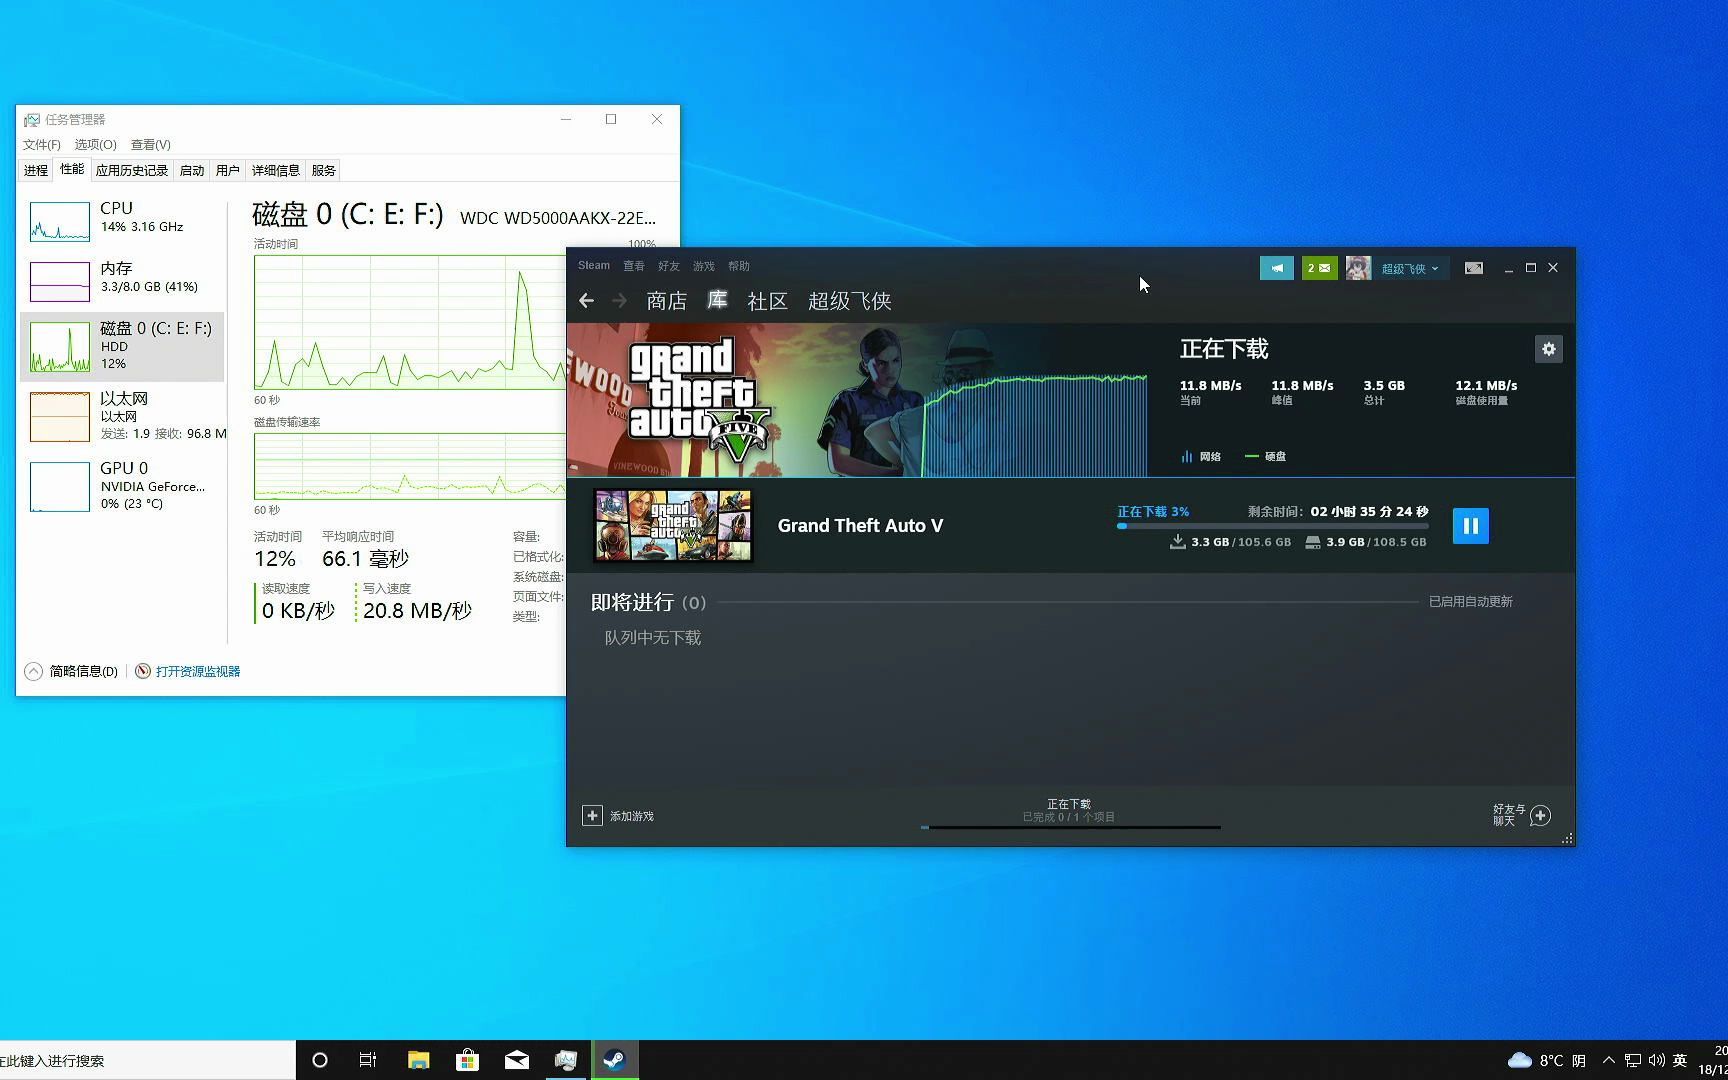Click the 添加游戏 plus icon
This screenshot has height=1080, width=1728.
pyautogui.click(x=592, y=816)
